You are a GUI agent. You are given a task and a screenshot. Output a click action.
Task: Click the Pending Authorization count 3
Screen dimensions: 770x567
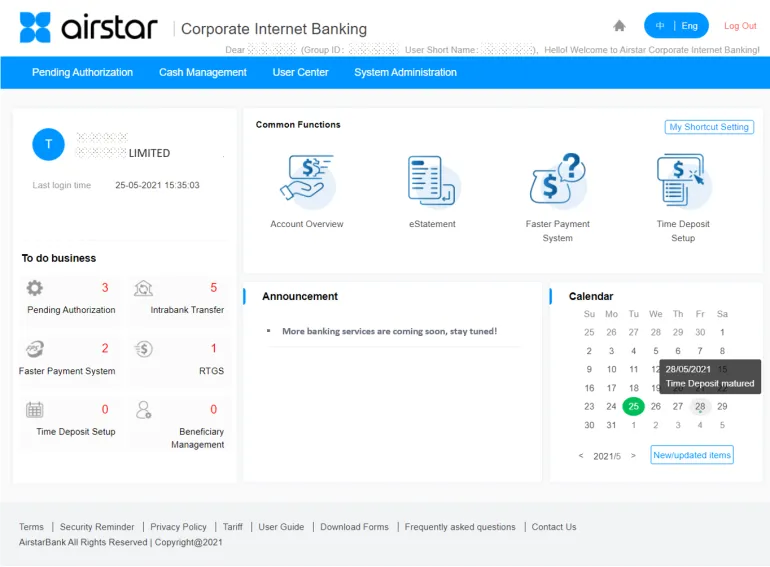105,288
